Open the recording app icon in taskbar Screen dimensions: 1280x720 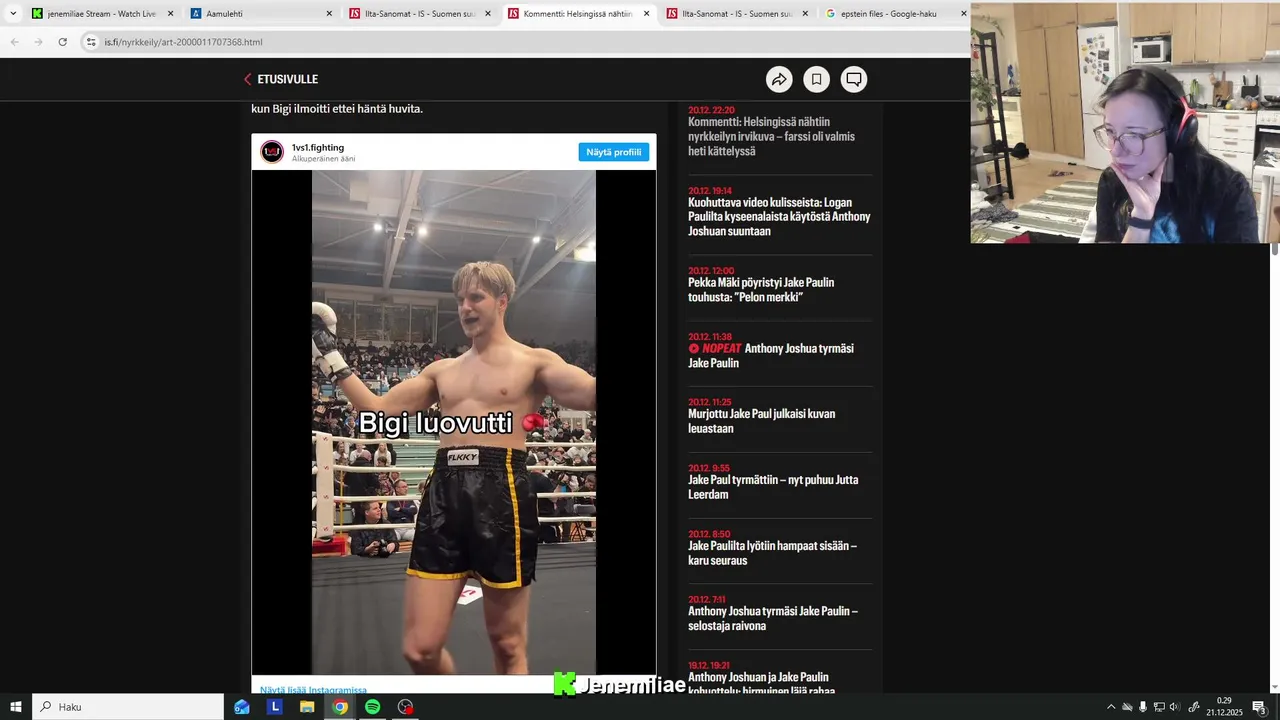click(405, 707)
